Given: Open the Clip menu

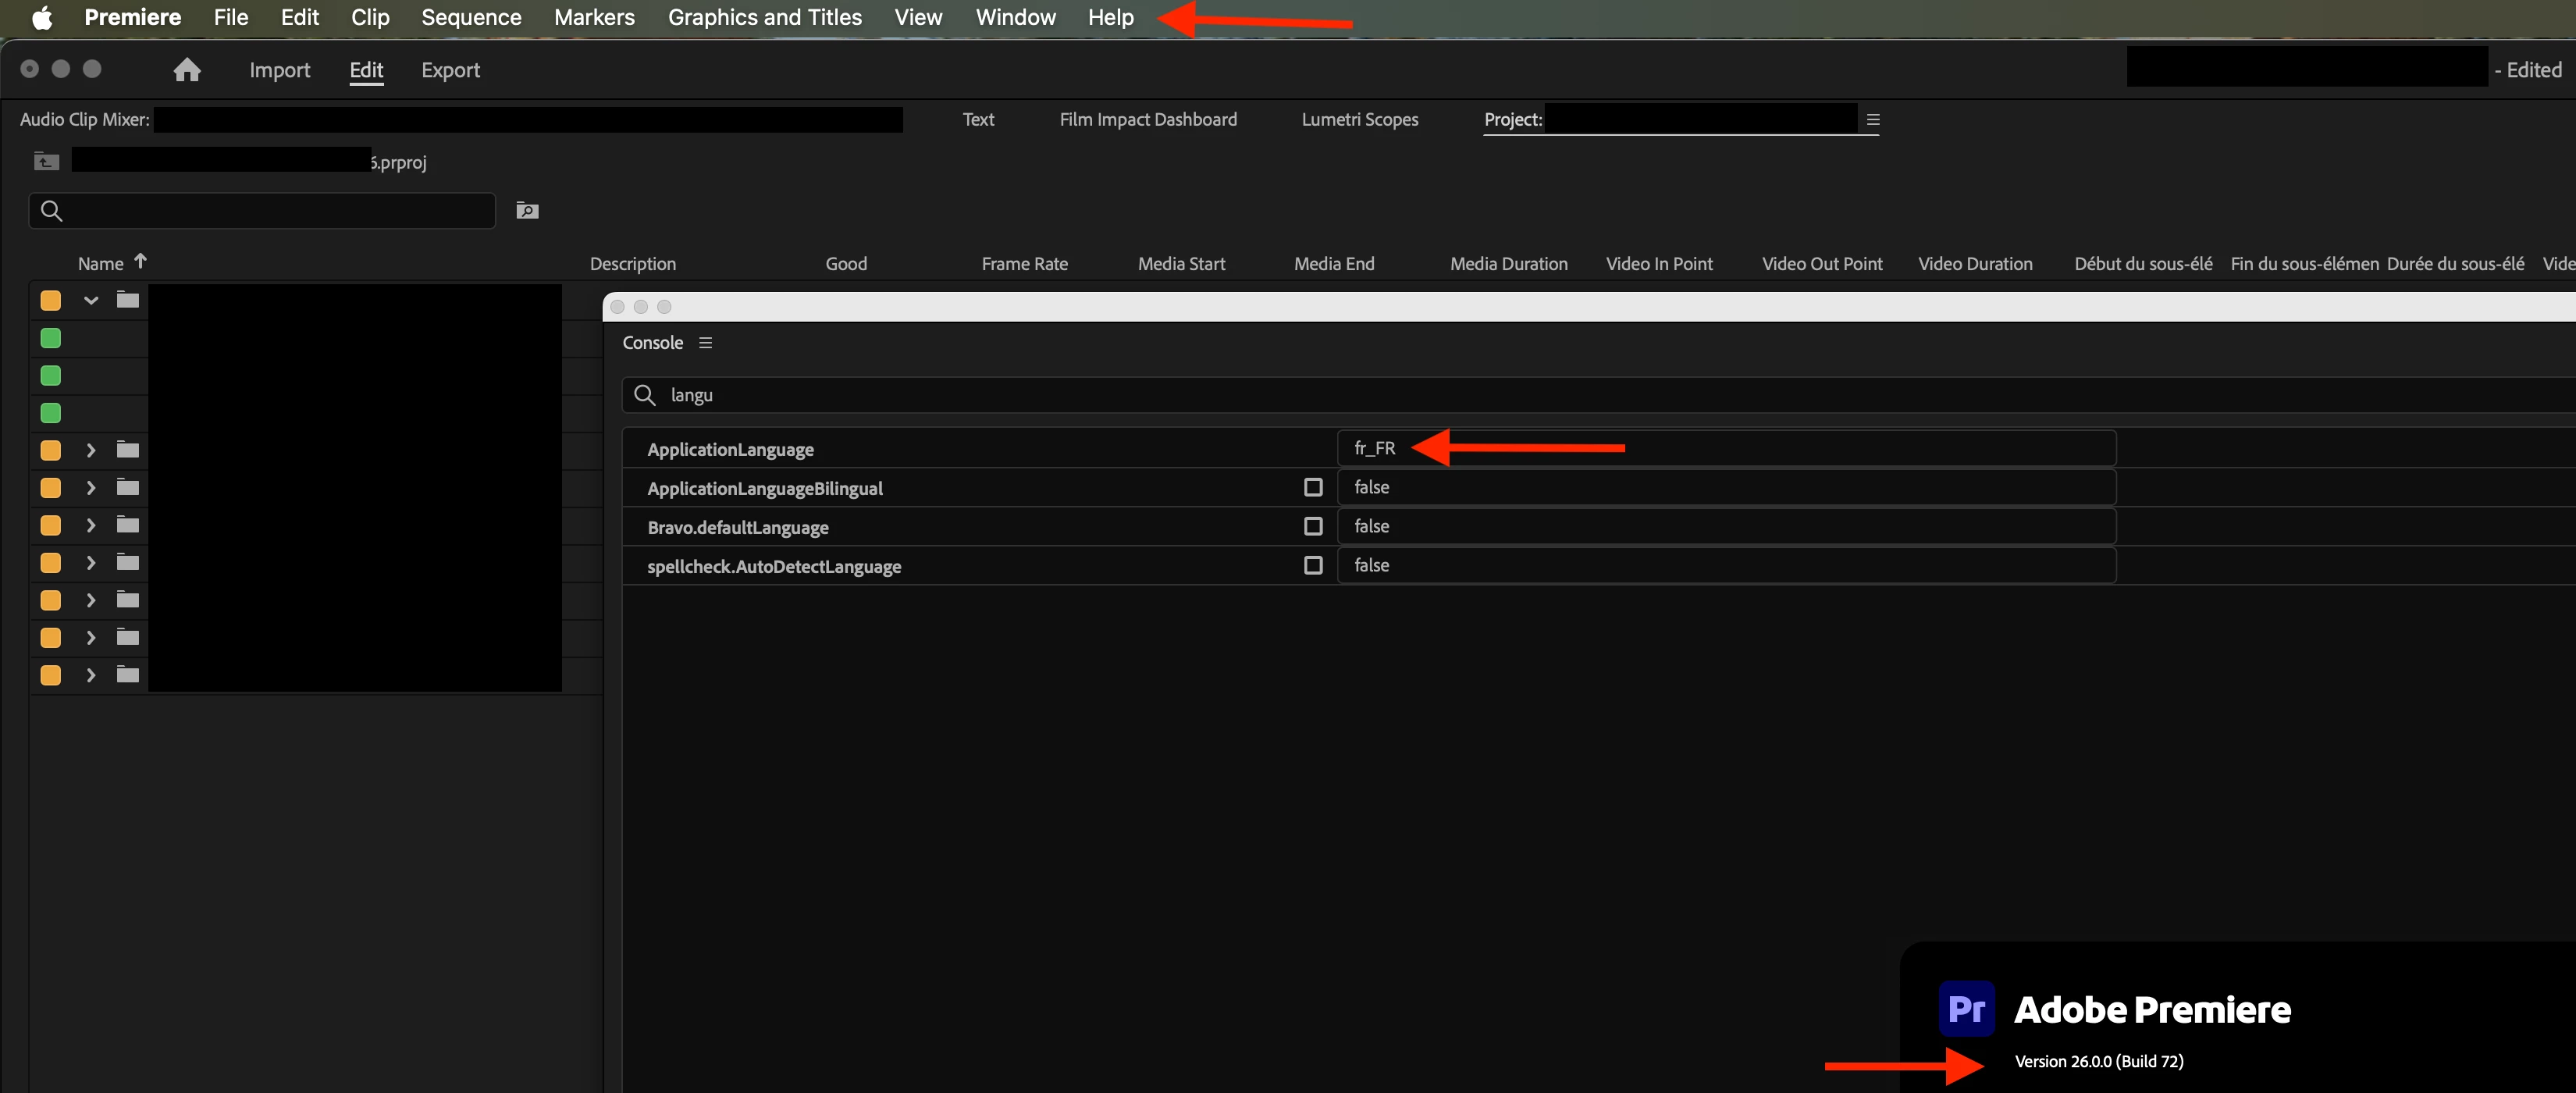Looking at the screenshot, I should (x=370, y=17).
